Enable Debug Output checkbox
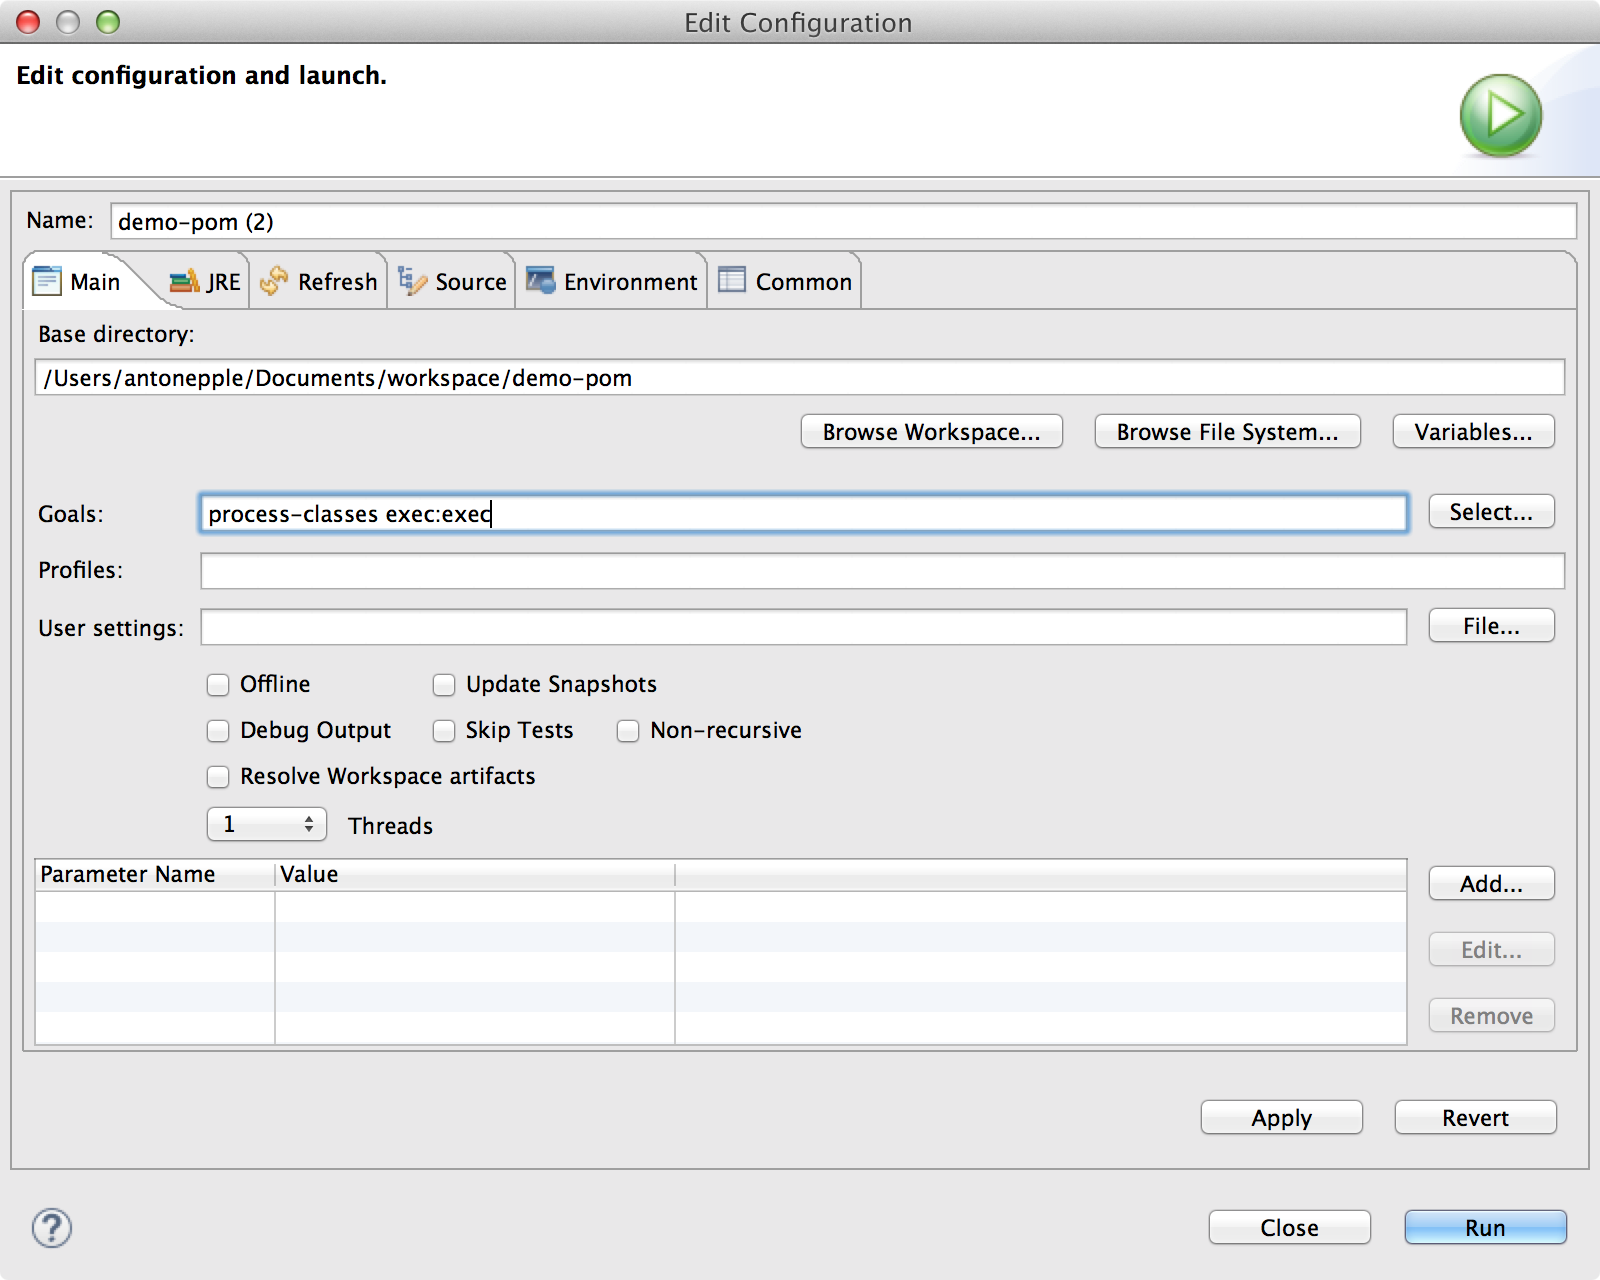 (x=218, y=731)
